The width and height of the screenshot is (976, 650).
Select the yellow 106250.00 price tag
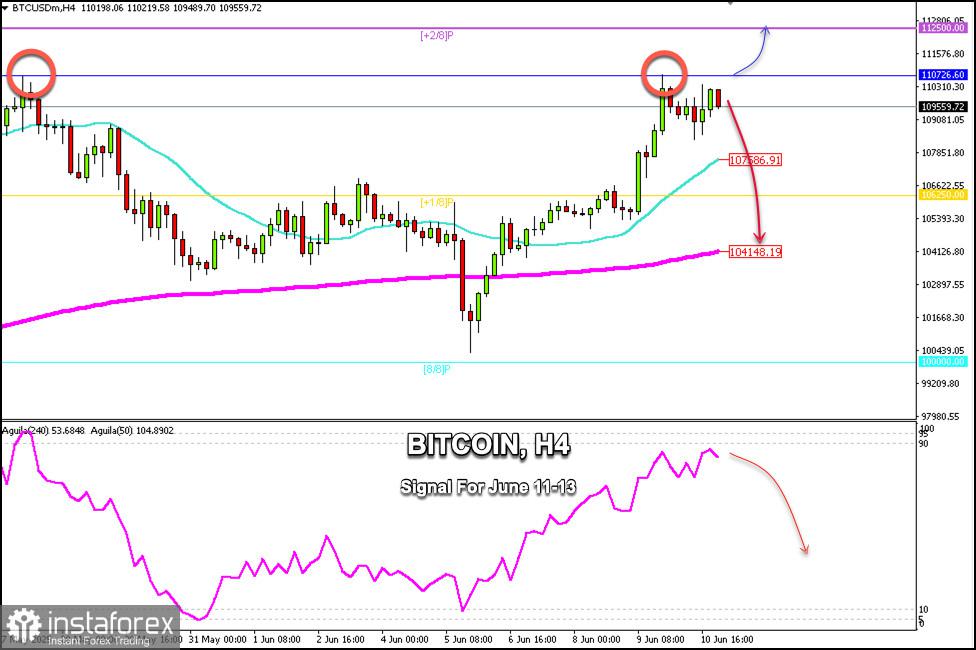(x=943, y=195)
